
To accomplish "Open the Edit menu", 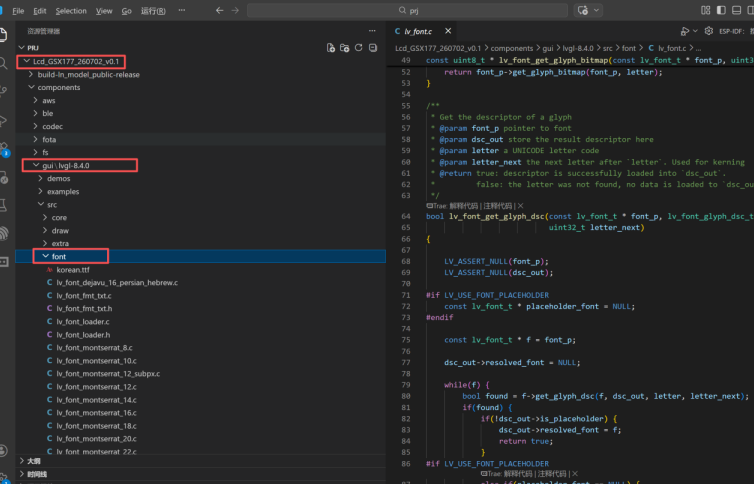I will tap(39, 11).
